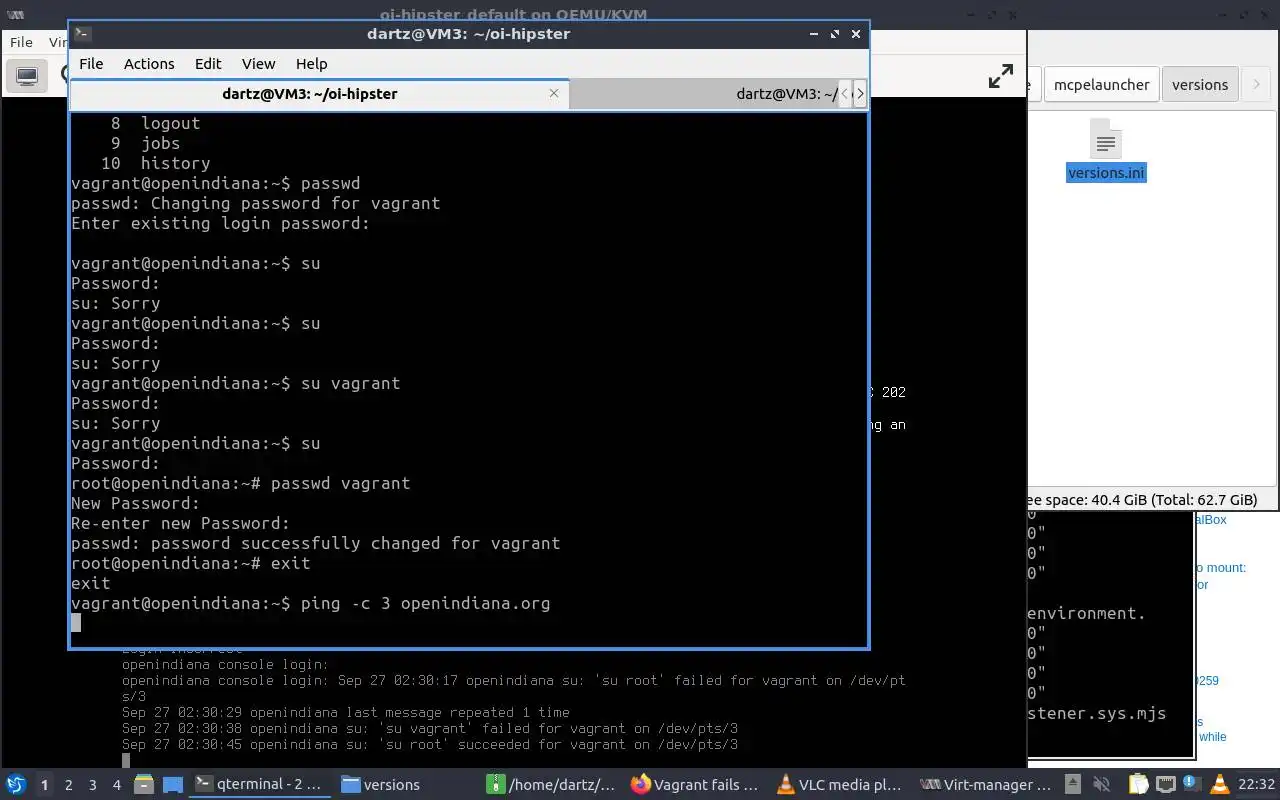Switch to desktop 2
The height and width of the screenshot is (800, 1280).
69,784
